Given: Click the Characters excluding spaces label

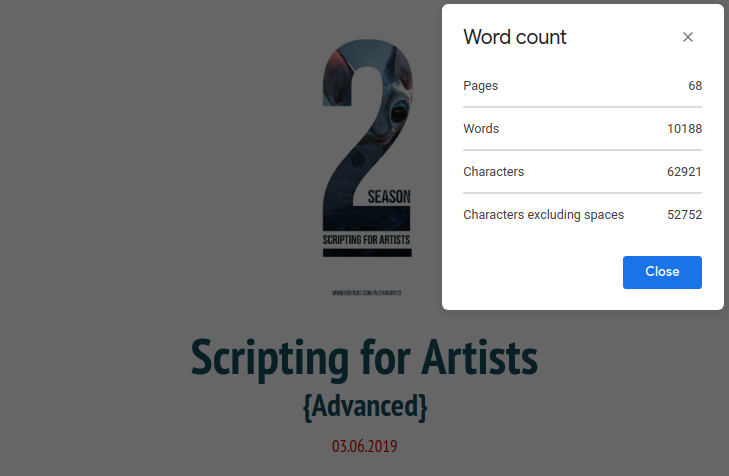Looking at the screenshot, I should coord(543,215).
